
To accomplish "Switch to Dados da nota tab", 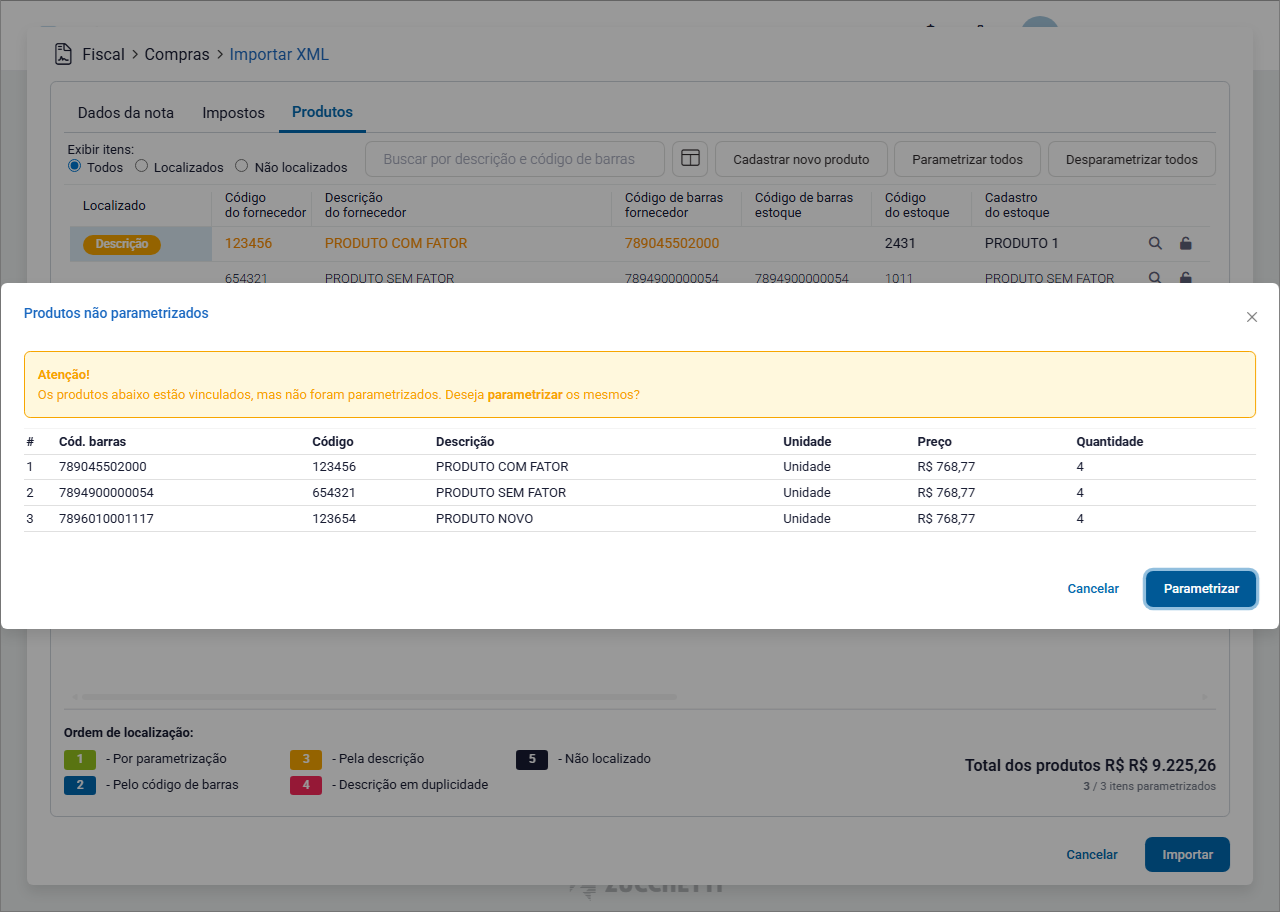I will point(126,113).
